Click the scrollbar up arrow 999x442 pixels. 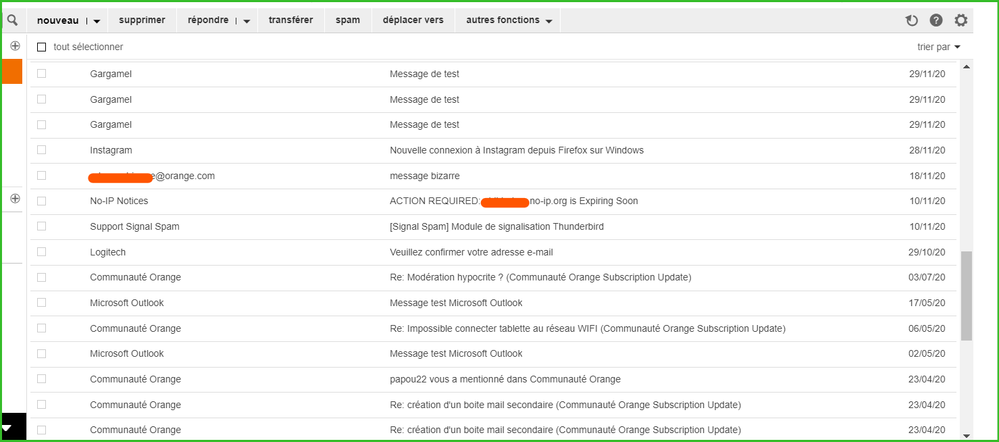click(x=966, y=68)
